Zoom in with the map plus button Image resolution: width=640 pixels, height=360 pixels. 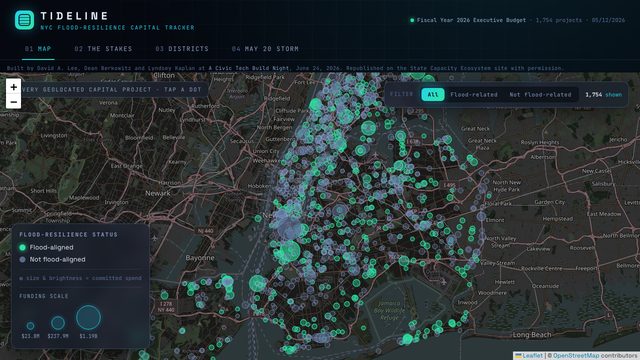[x=13, y=87]
